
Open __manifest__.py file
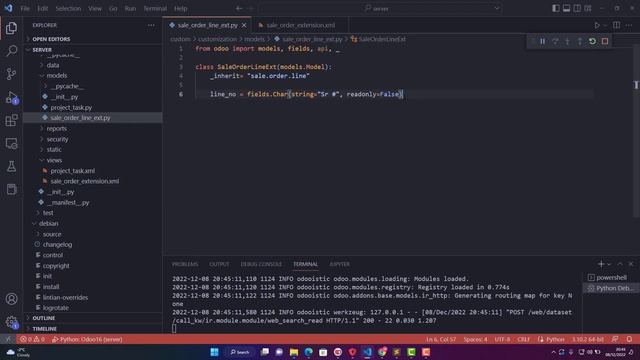pos(68,202)
